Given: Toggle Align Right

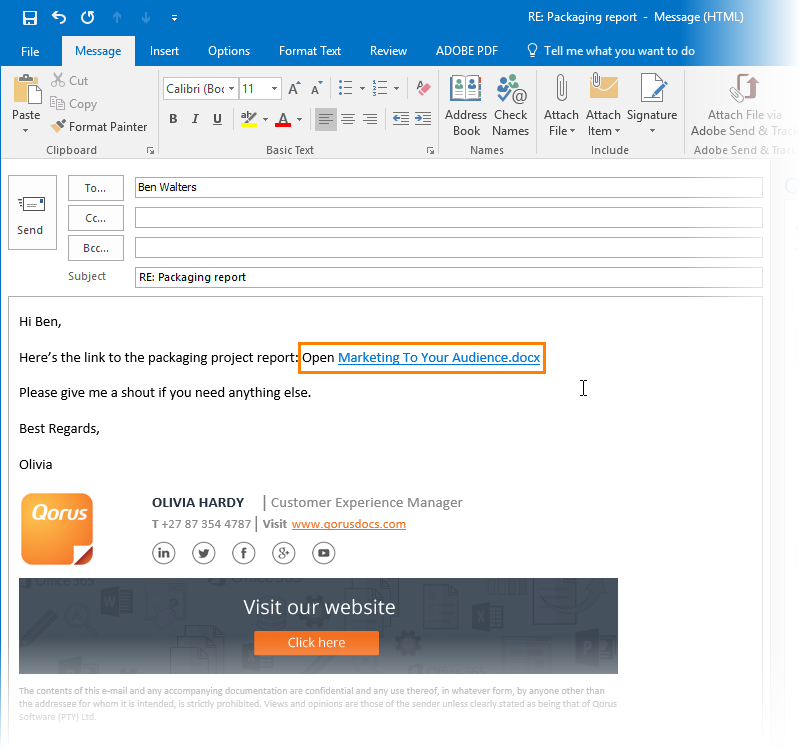Looking at the screenshot, I should click(370, 119).
